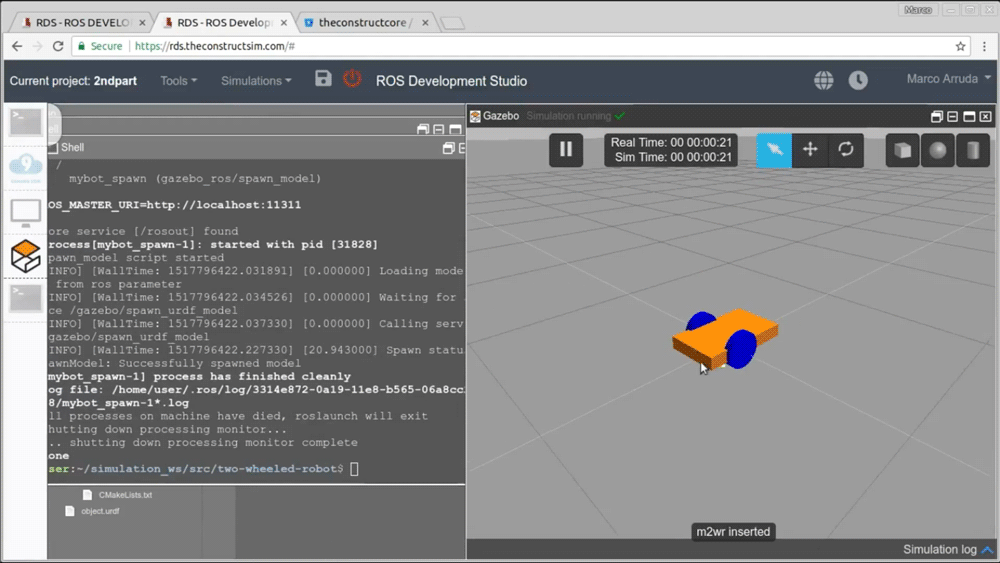Click the Current project: 2ndpart label
Viewport: 1000px width, 563px height.
pyautogui.click(x=73, y=81)
